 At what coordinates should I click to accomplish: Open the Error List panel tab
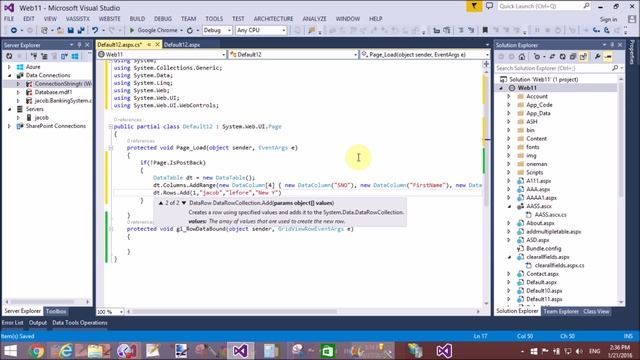coord(13,322)
